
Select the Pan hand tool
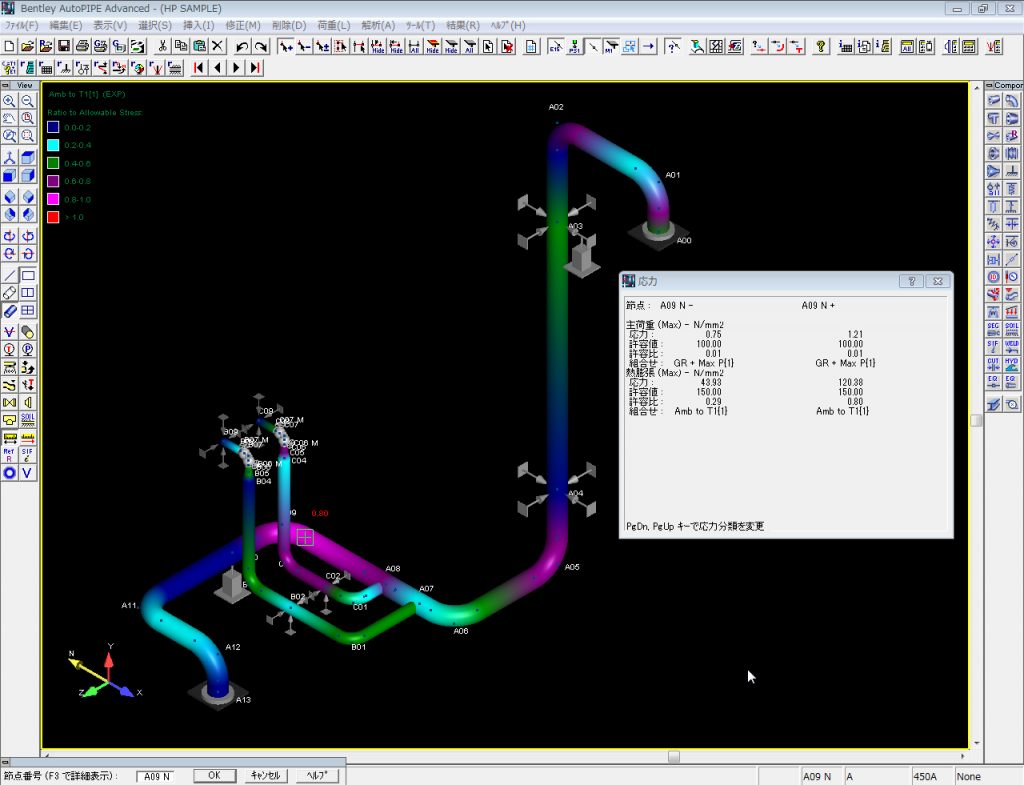(x=9, y=119)
